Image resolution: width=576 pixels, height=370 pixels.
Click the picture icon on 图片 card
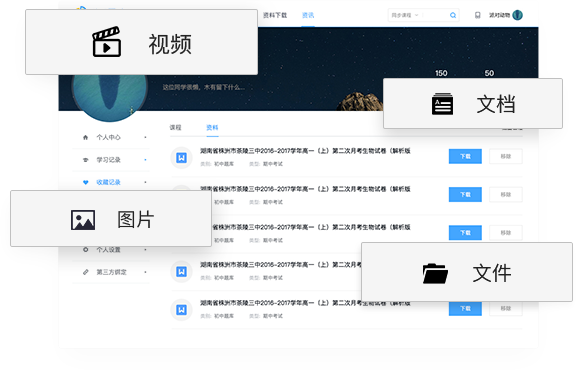click(83, 220)
